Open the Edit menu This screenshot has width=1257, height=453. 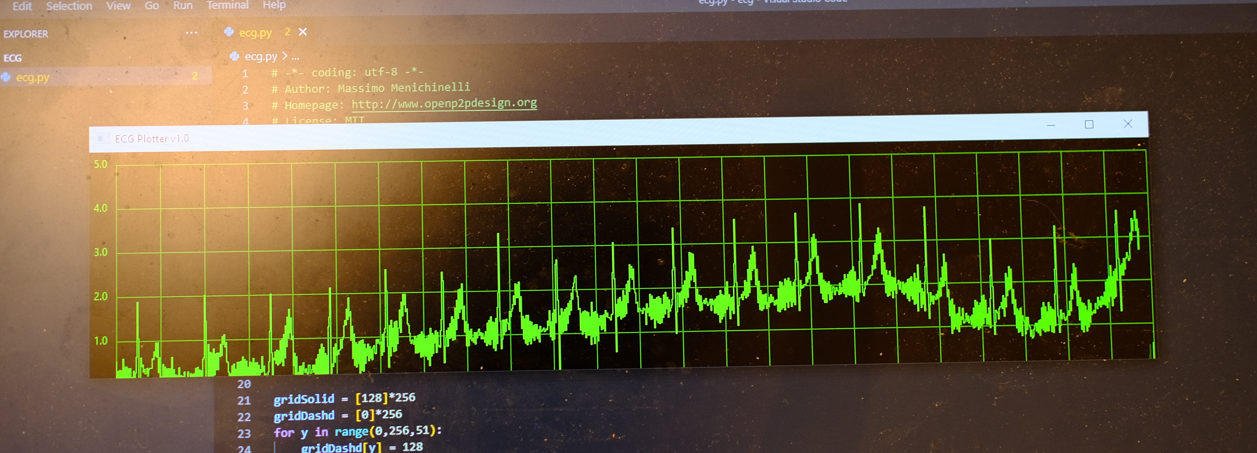coord(22,6)
